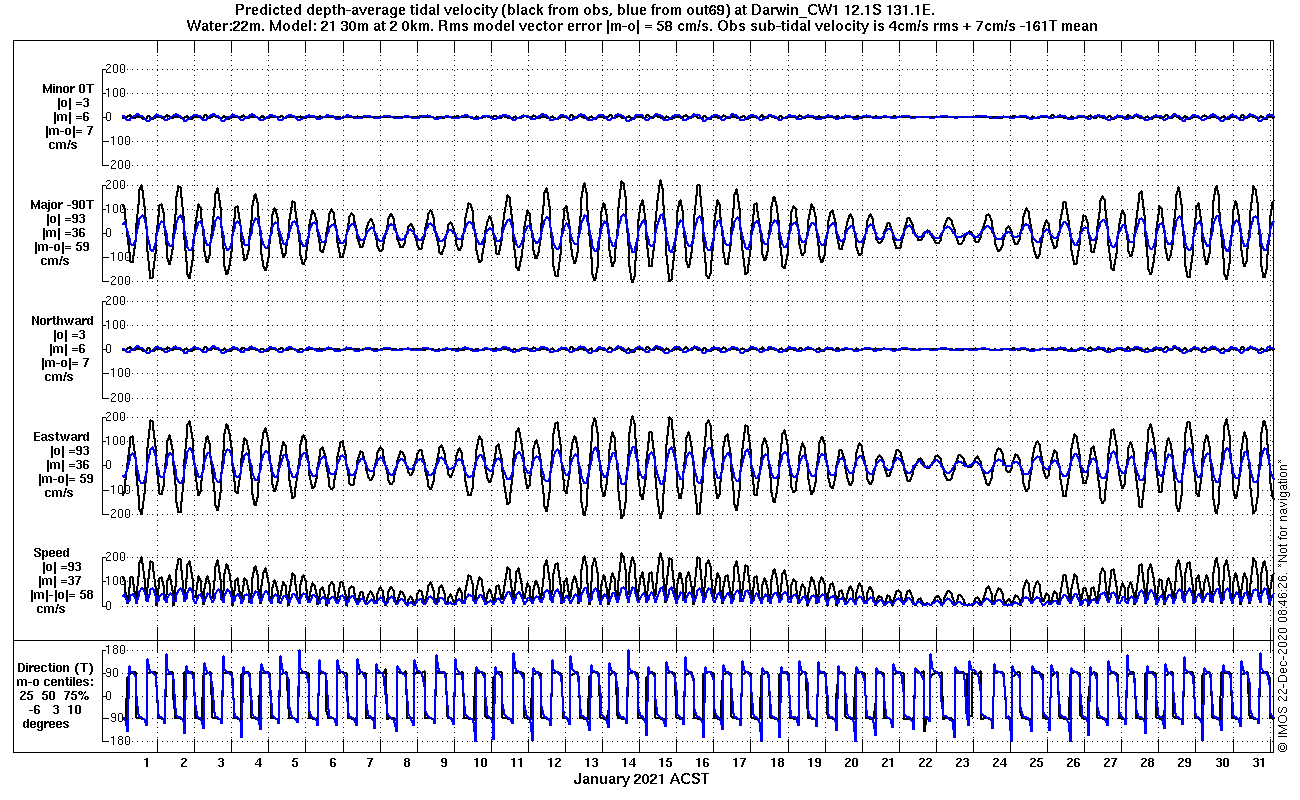Viewport: 1300px width, 800px height.
Task: Click day 5 on the date axis
Action: tap(295, 762)
